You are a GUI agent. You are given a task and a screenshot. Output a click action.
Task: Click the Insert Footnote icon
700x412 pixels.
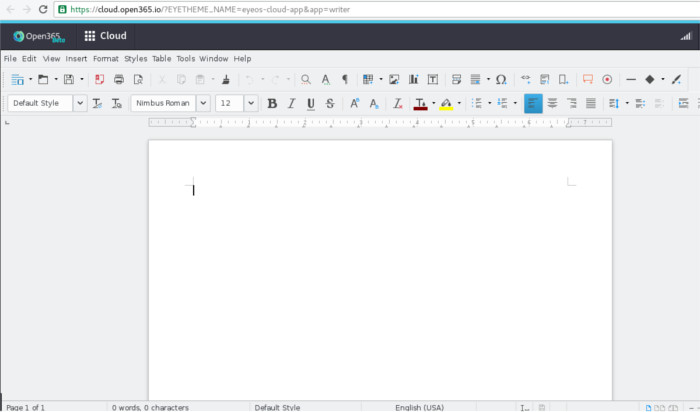(544, 79)
